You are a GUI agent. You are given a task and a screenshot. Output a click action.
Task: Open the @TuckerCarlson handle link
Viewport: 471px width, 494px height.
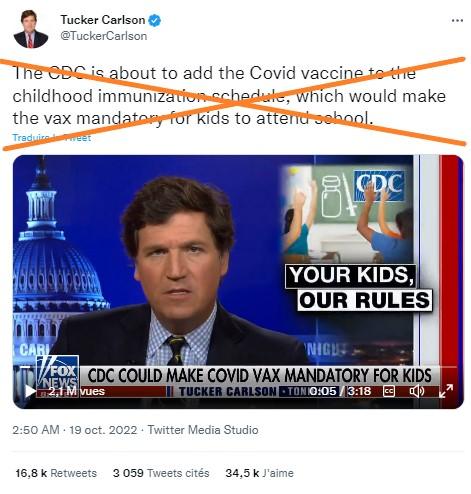coord(104,36)
